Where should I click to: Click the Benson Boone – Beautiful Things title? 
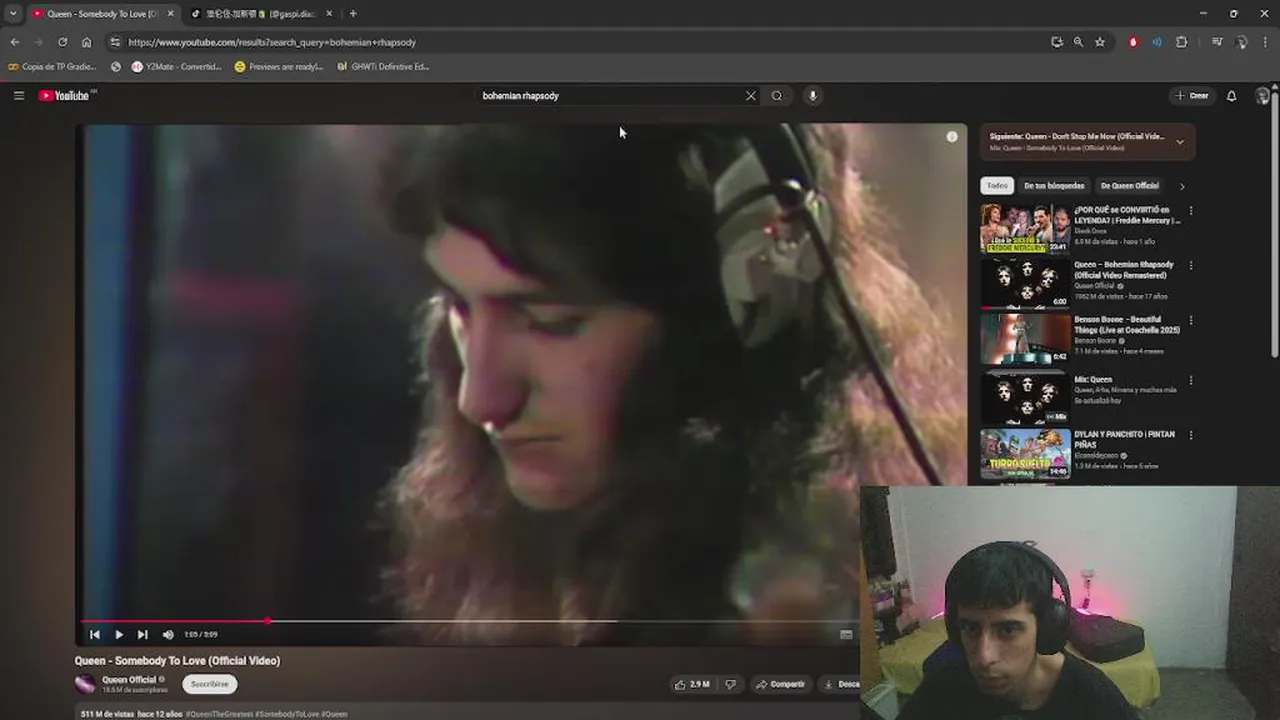point(1127,325)
